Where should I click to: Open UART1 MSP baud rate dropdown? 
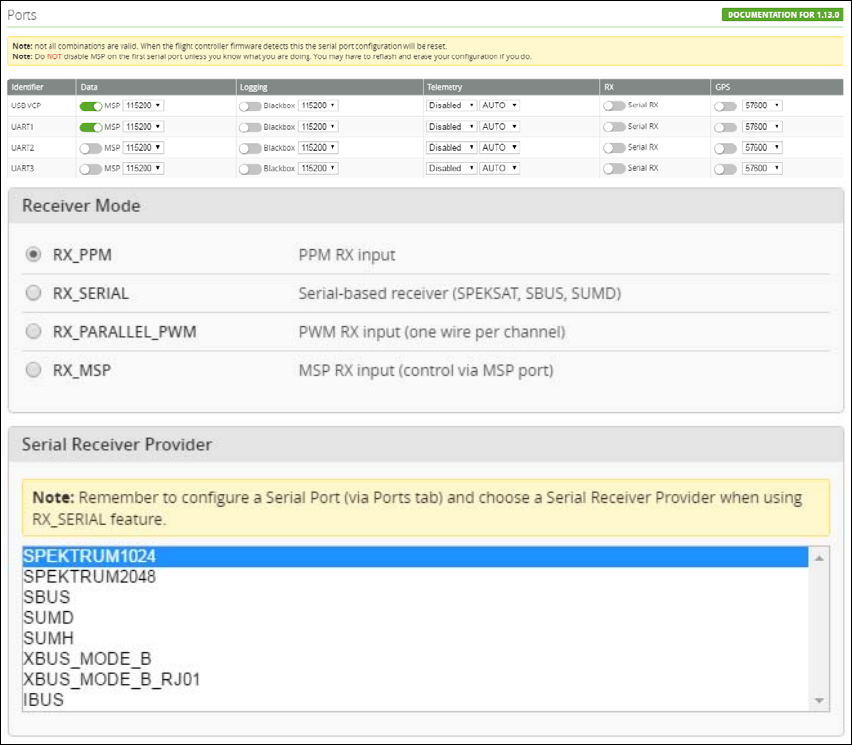(143, 127)
